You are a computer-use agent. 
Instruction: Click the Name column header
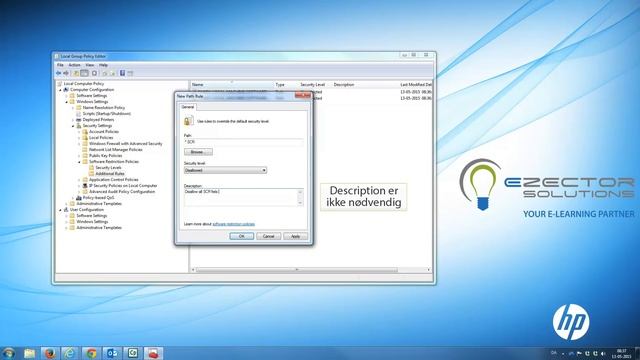[x=231, y=84]
